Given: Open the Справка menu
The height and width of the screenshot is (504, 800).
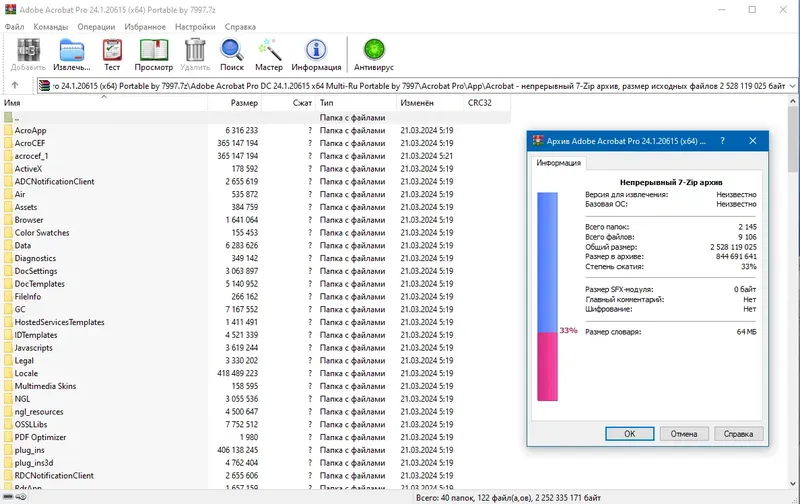Looking at the screenshot, I should 240,27.
